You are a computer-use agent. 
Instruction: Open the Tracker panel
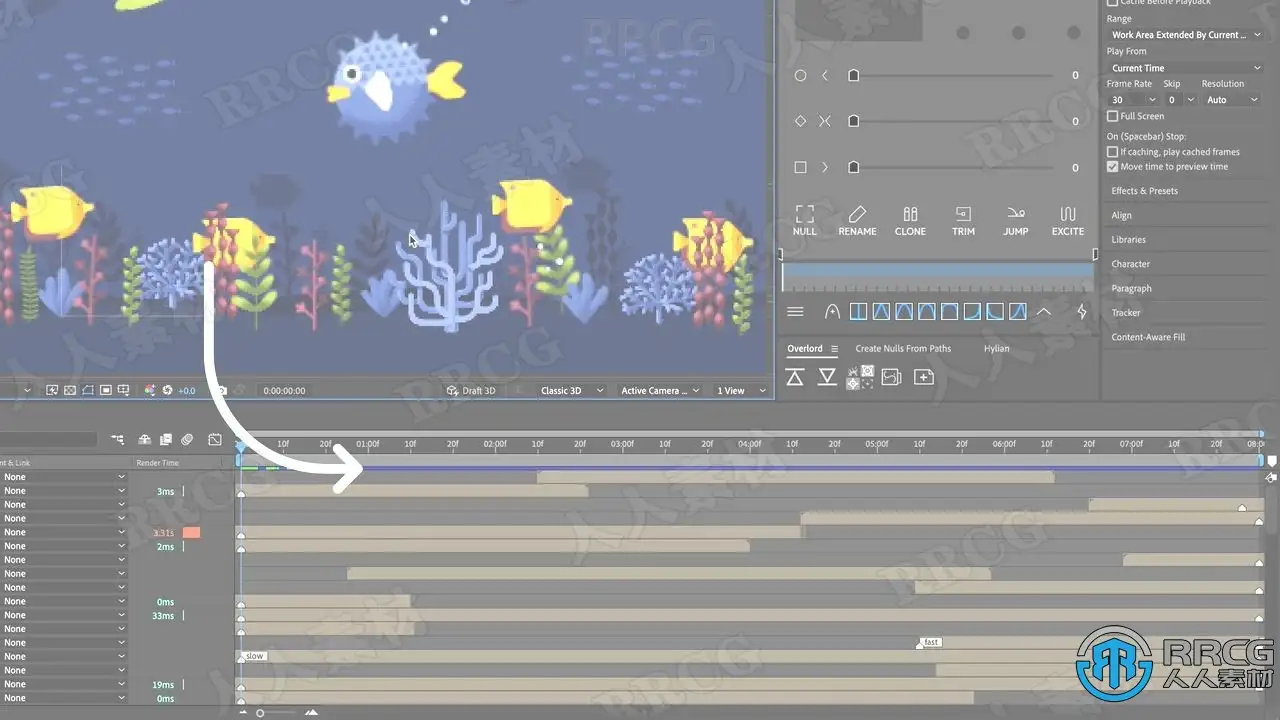coord(1126,313)
